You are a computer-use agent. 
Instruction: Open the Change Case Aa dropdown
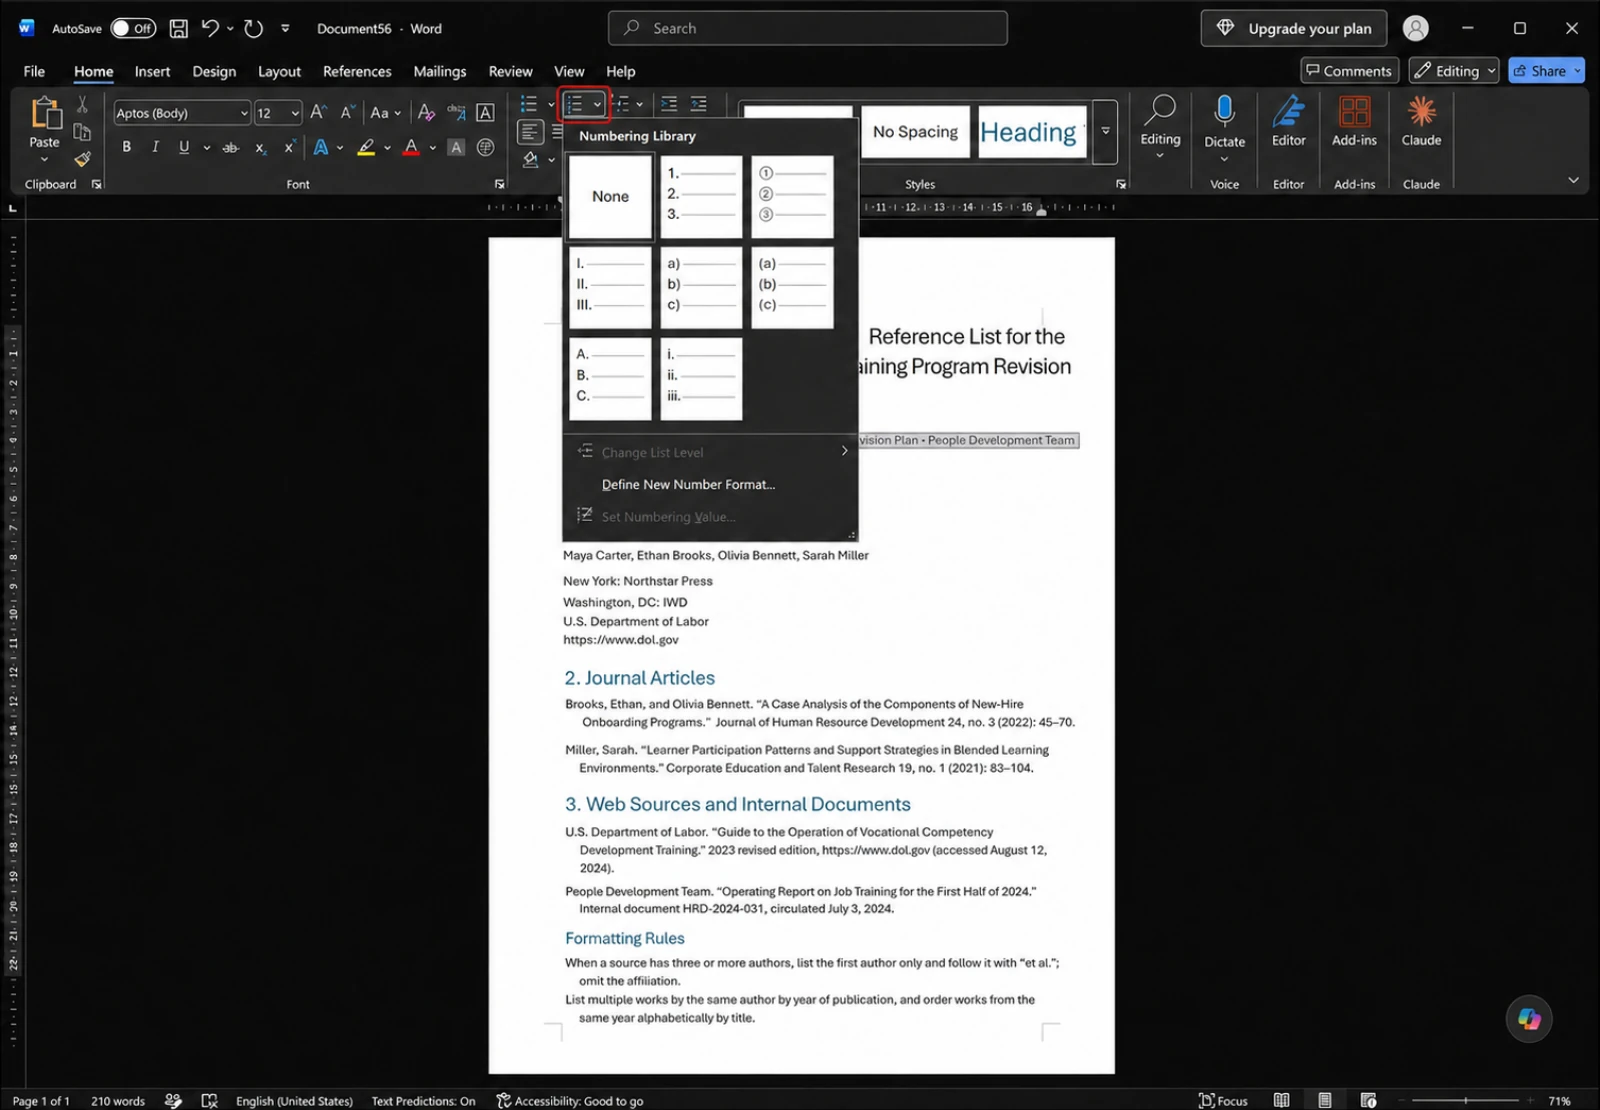click(385, 113)
